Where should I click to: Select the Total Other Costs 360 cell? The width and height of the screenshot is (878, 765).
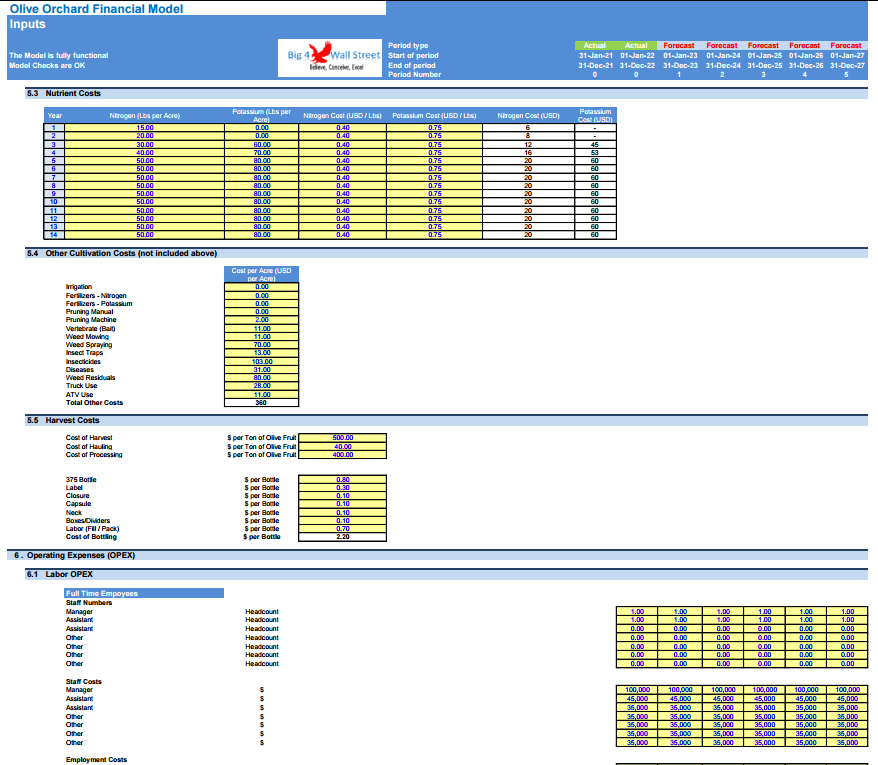261,403
